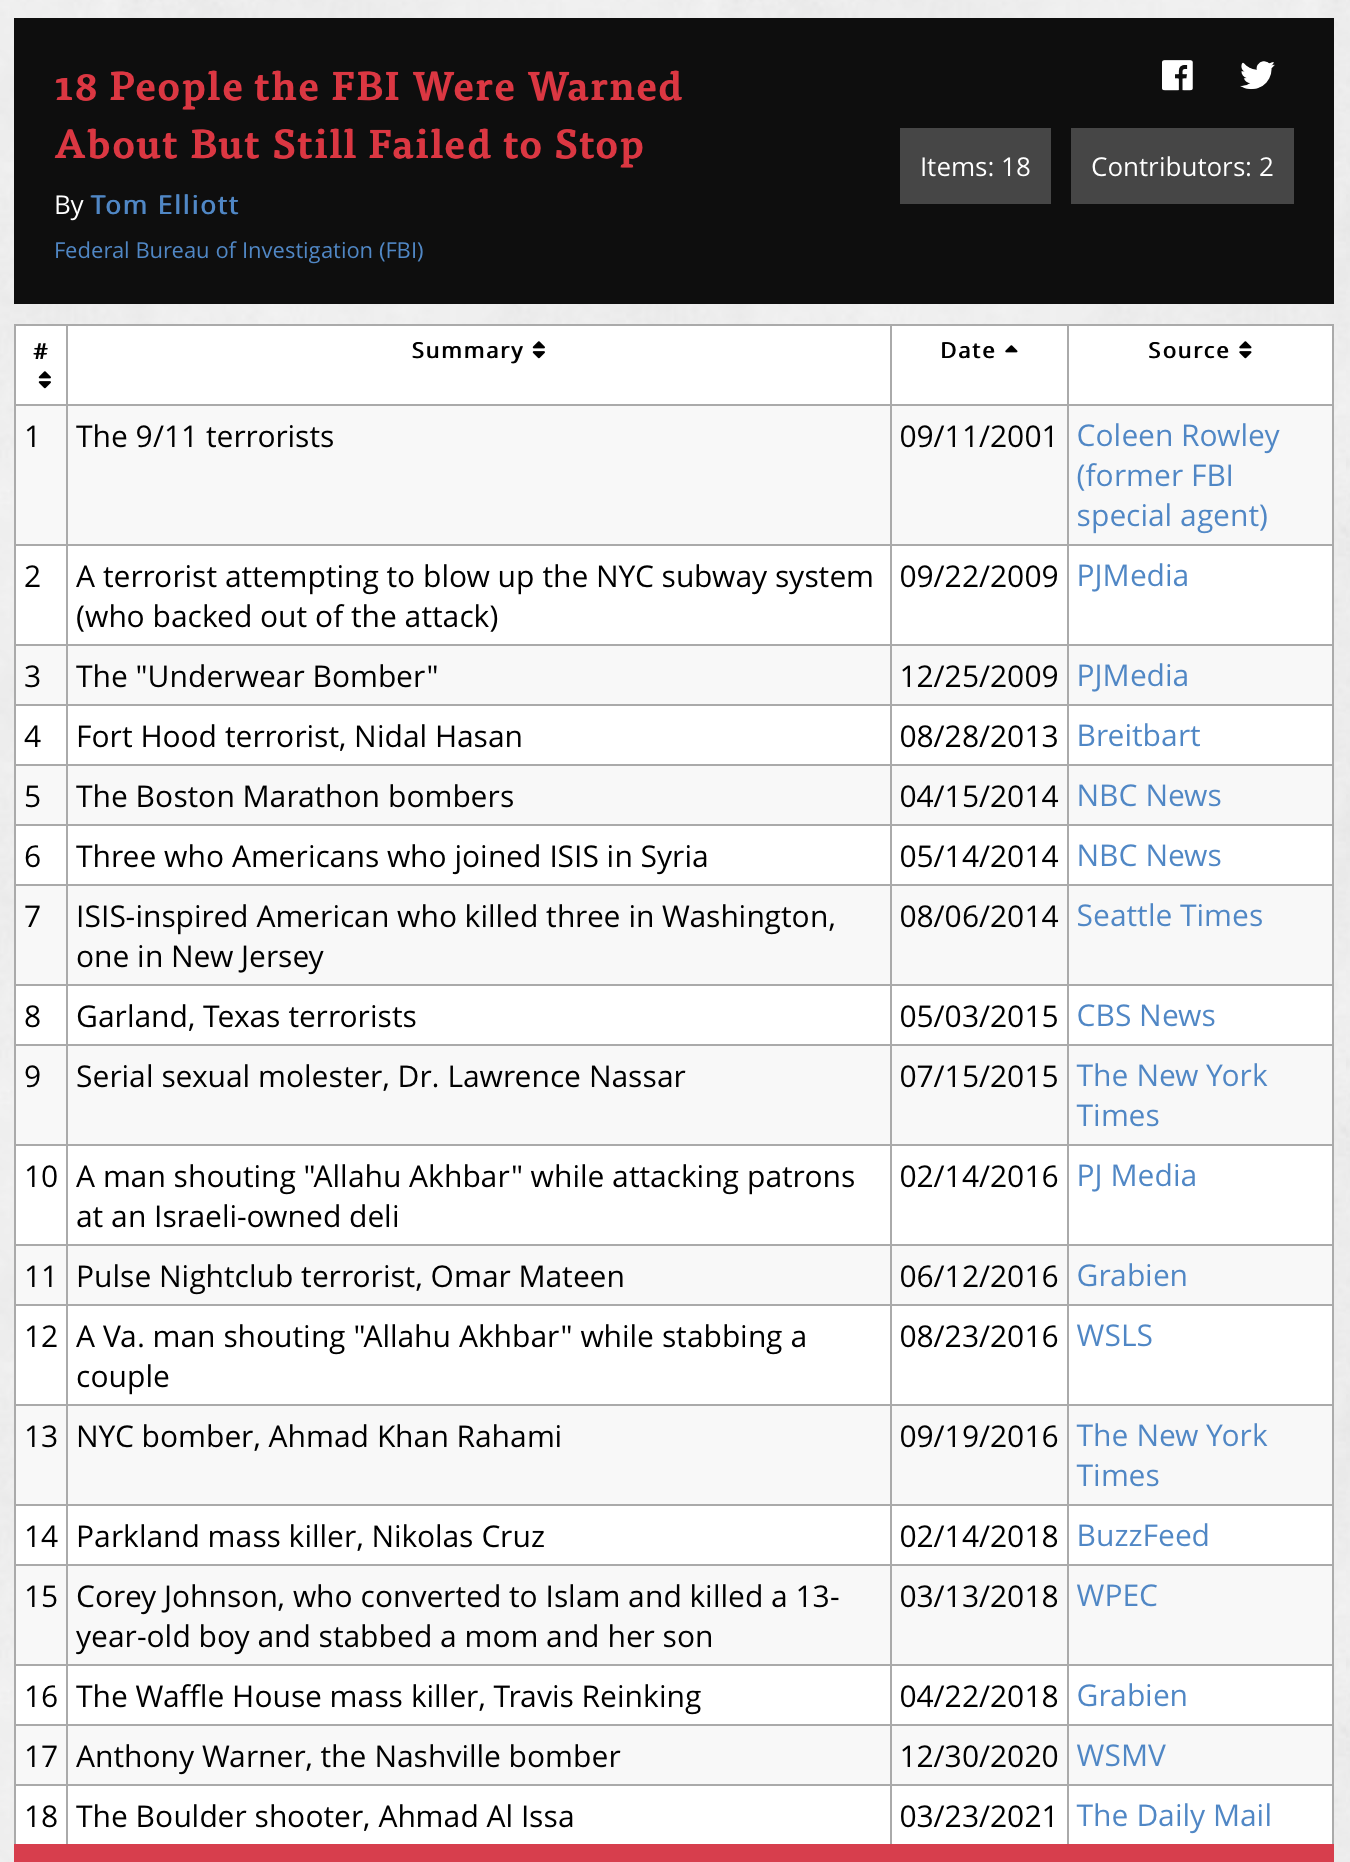Click the date 02/14/2018
This screenshot has height=1862, width=1350.
978,1537
